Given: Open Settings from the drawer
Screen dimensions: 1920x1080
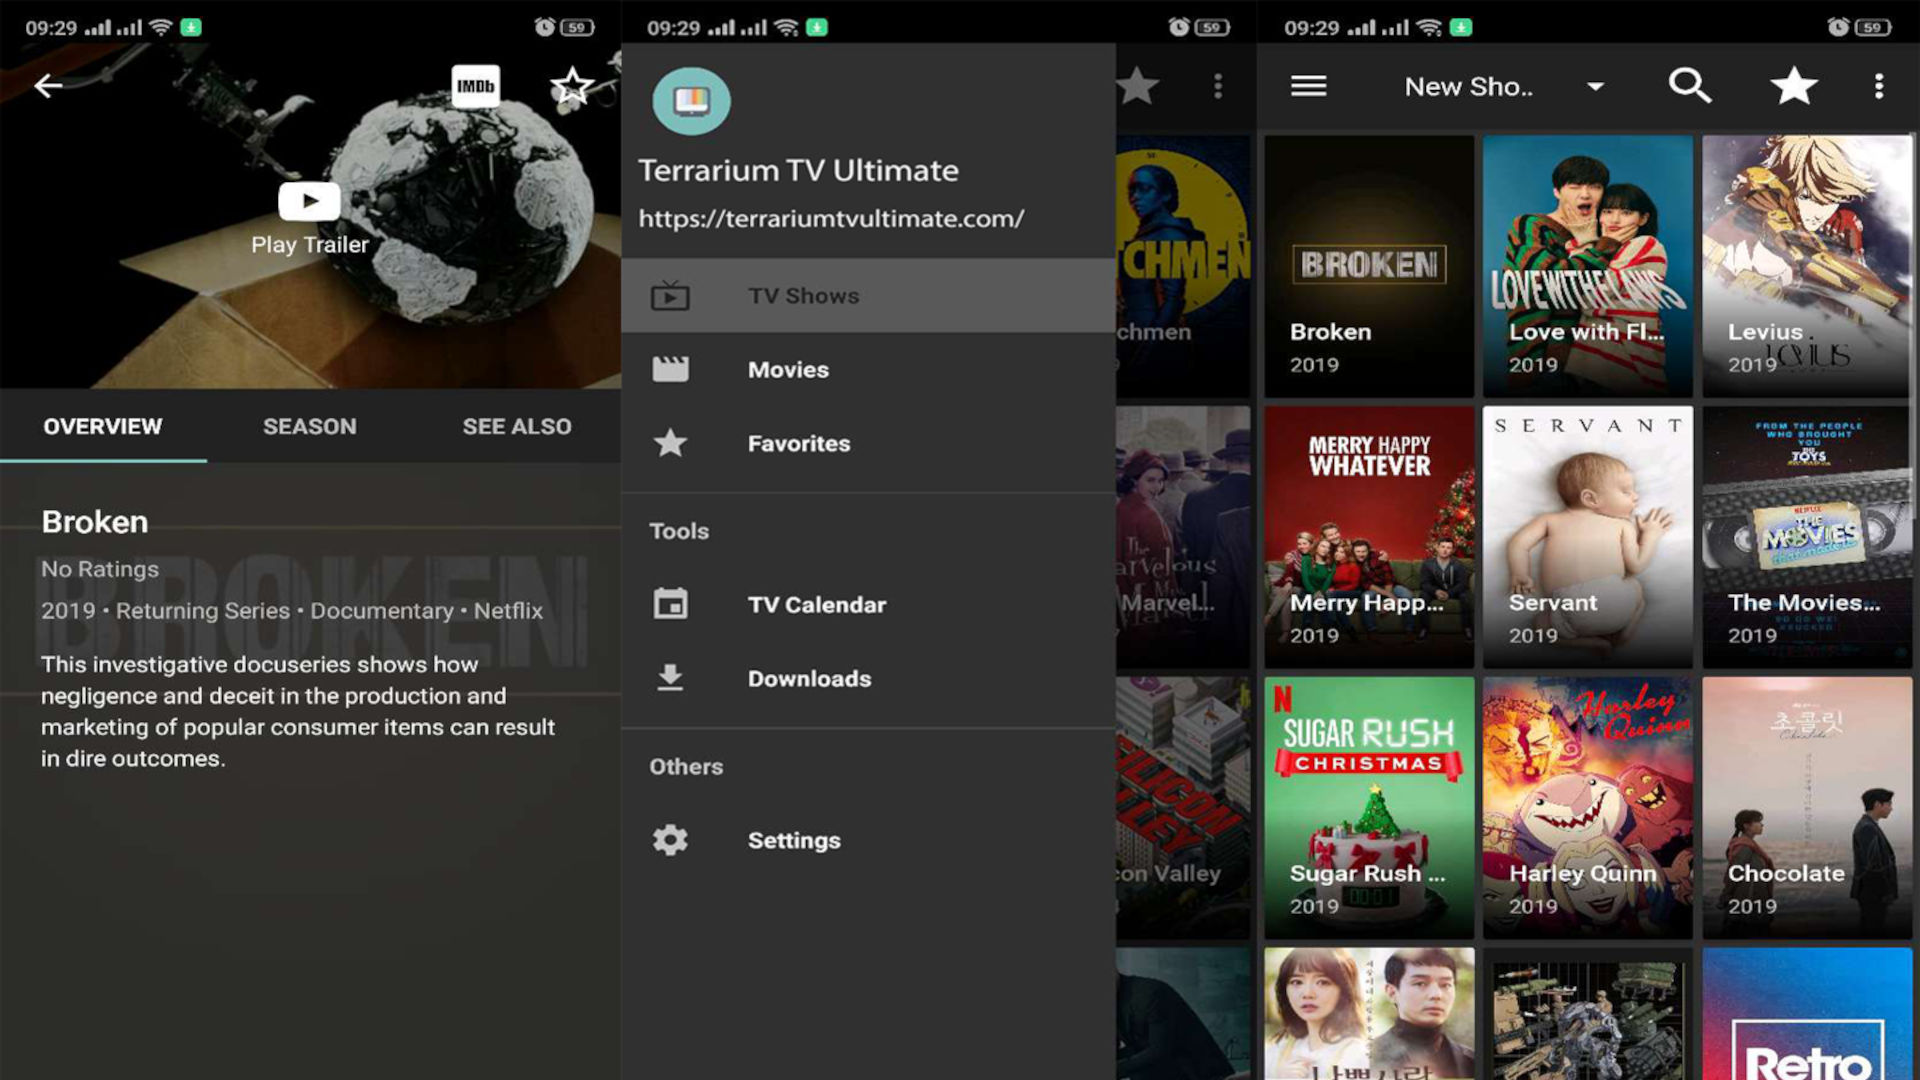Looking at the screenshot, I should click(x=868, y=840).
